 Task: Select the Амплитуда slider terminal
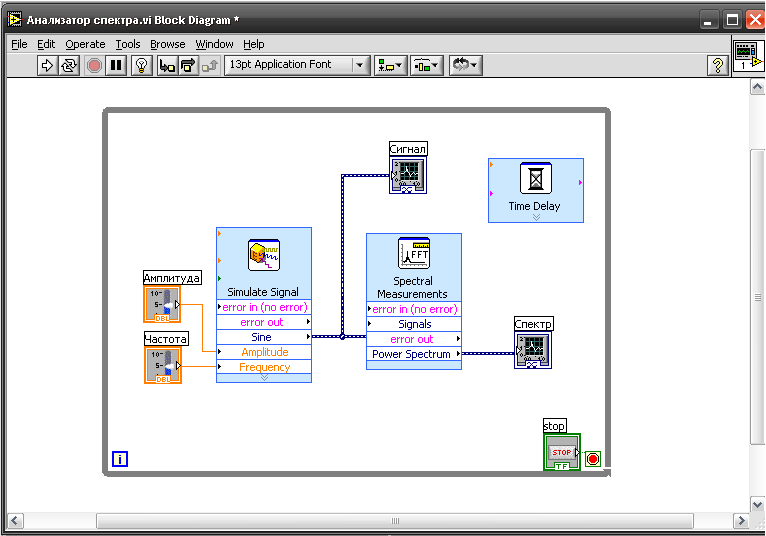[162, 304]
